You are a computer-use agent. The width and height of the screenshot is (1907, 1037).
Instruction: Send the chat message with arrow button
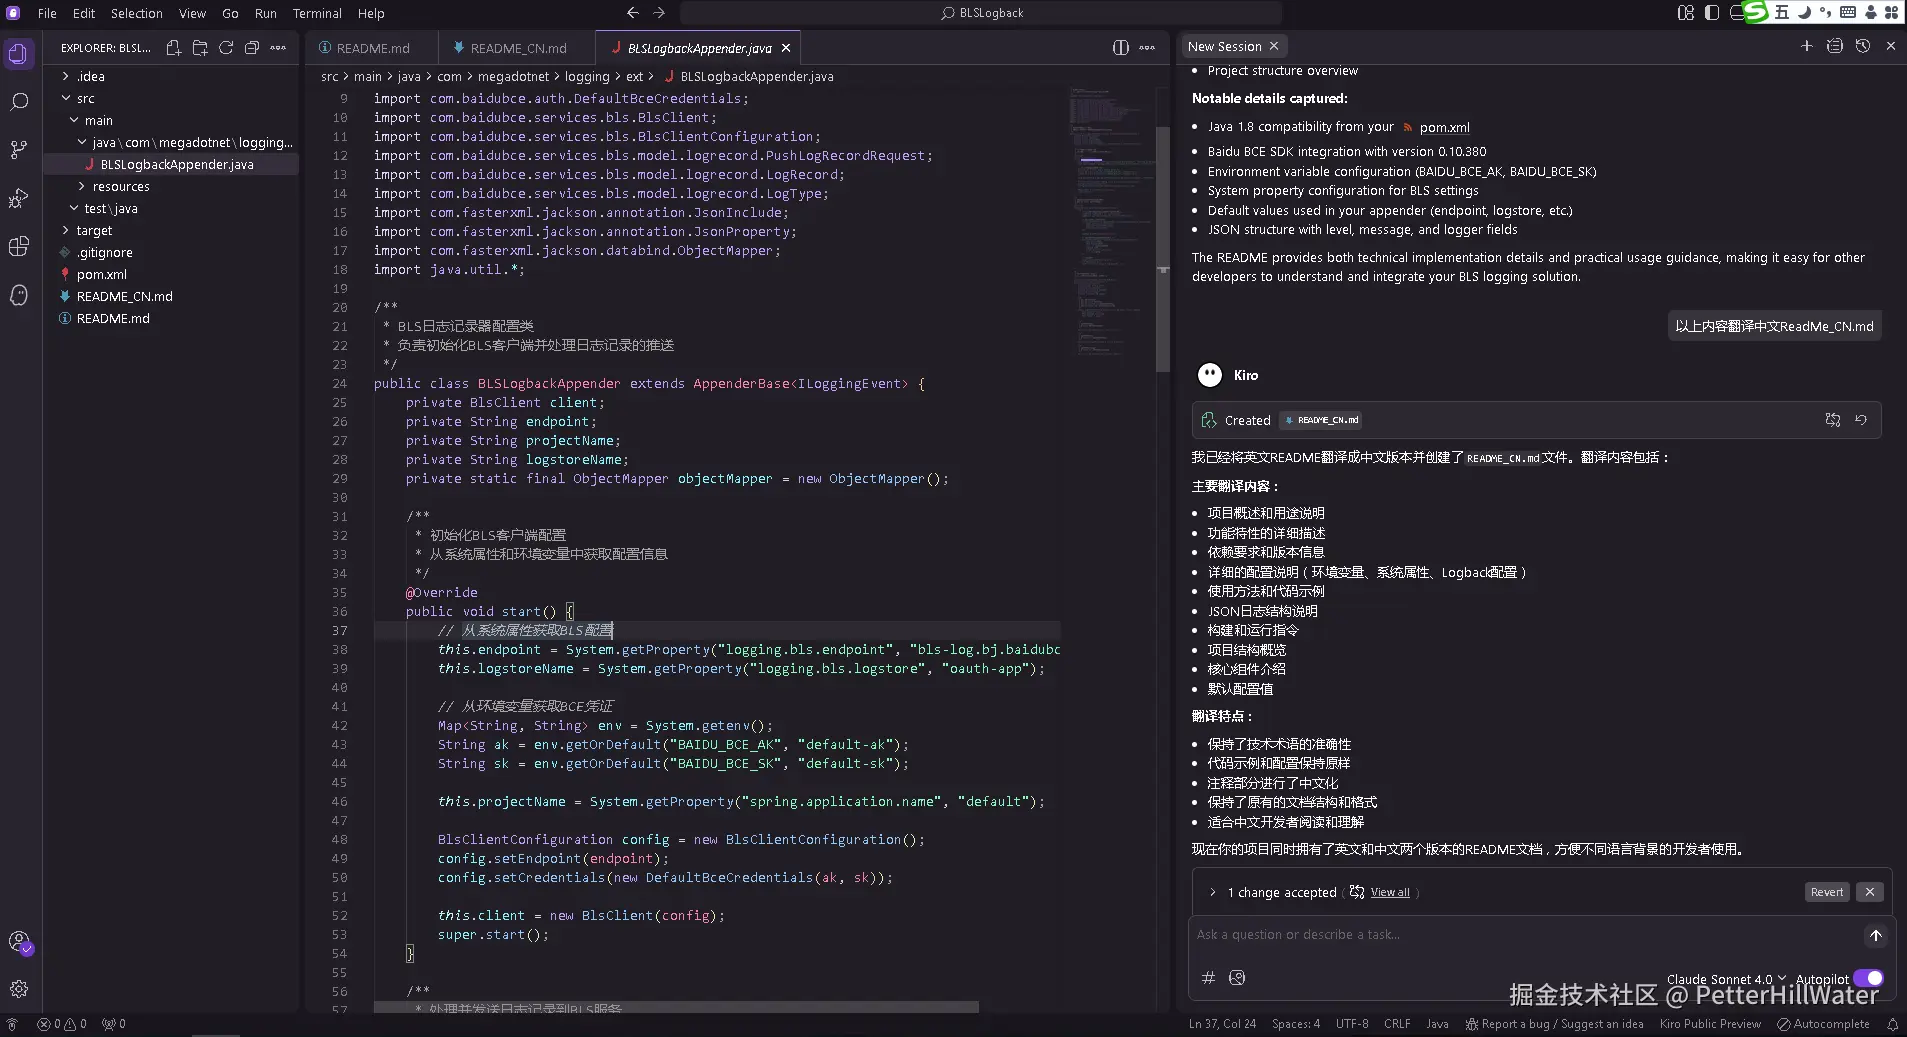click(1876, 936)
